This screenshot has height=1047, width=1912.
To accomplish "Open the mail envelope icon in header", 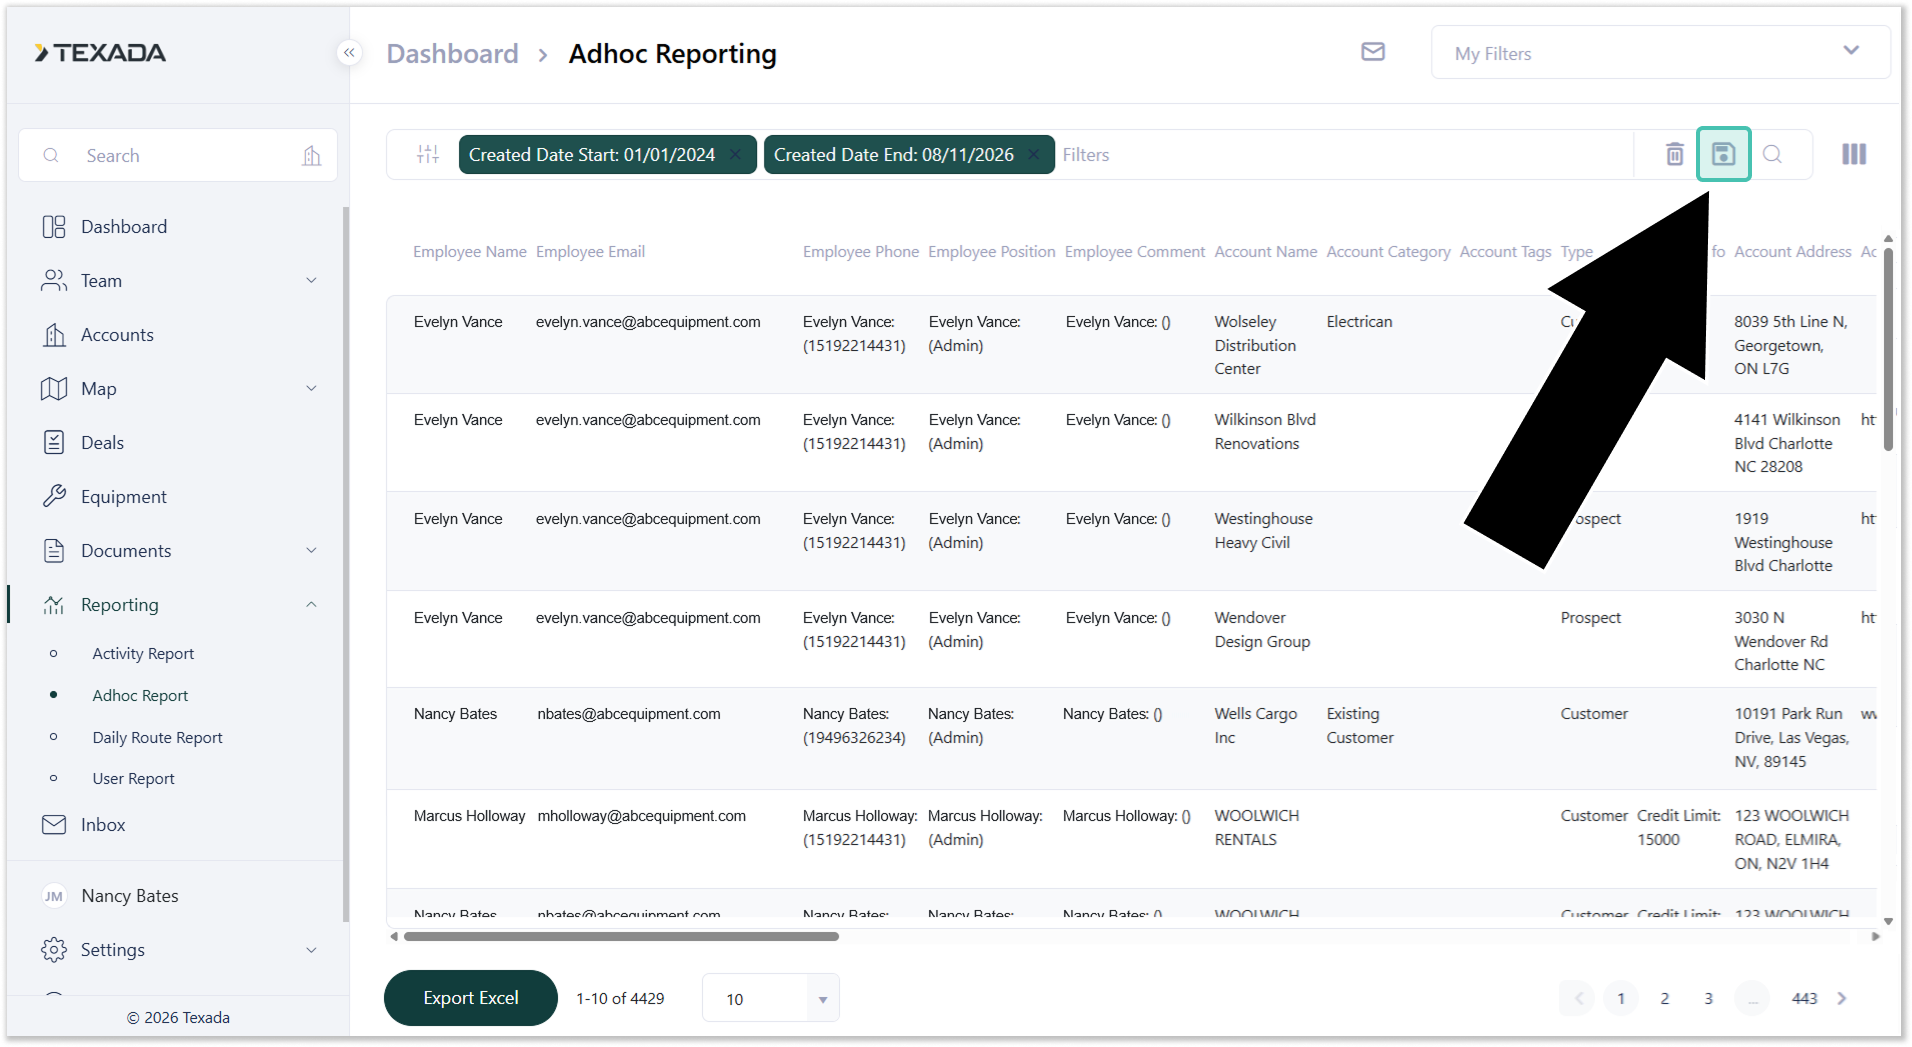I will coord(1373,52).
